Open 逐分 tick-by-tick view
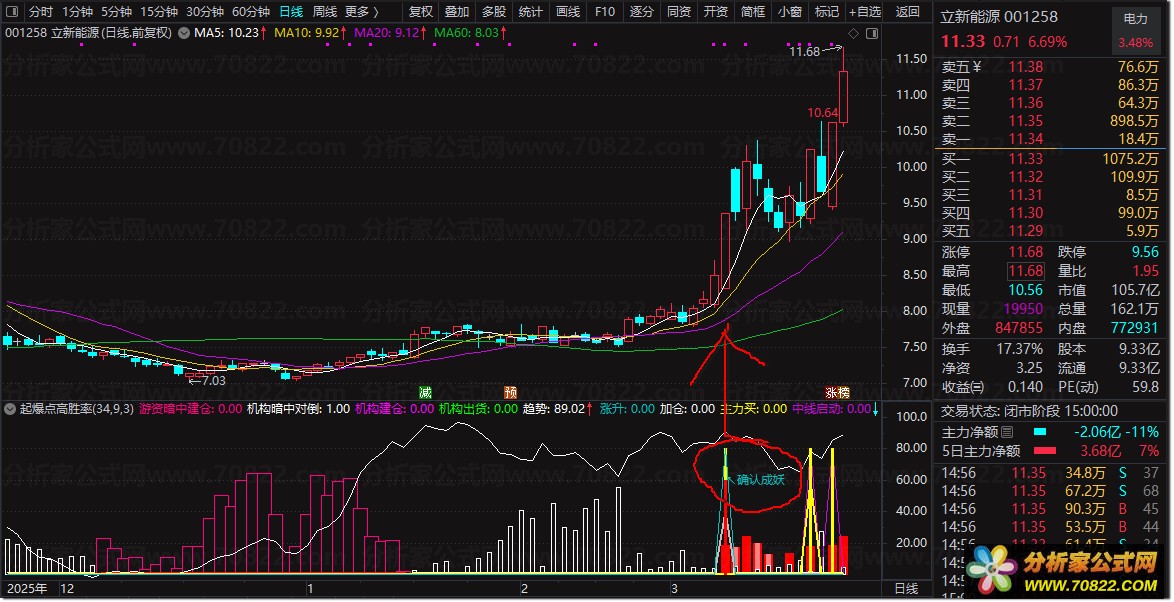Screen dimensions: 1174x602 click(x=642, y=11)
